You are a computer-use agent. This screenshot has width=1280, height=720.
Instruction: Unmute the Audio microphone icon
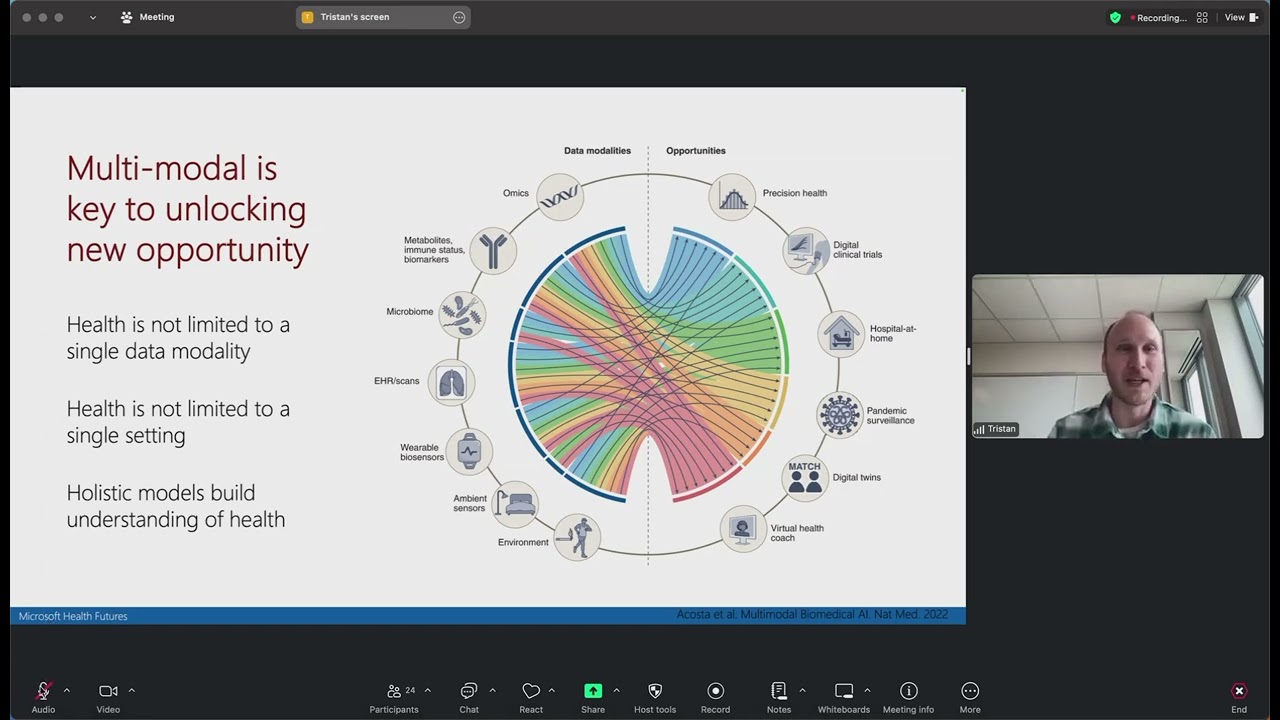[x=43, y=691]
